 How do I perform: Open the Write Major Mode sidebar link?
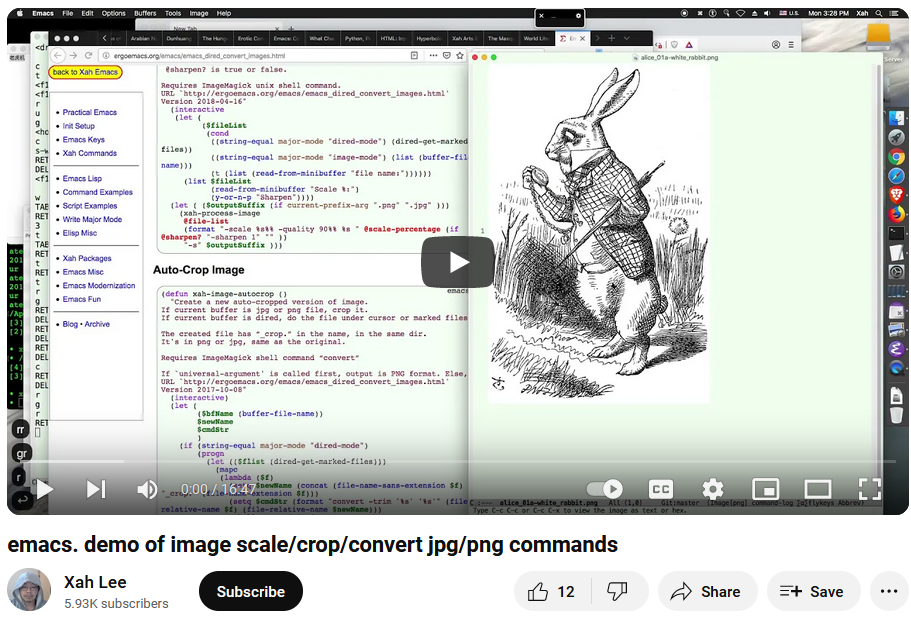pyautogui.click(x=92, y=219)
